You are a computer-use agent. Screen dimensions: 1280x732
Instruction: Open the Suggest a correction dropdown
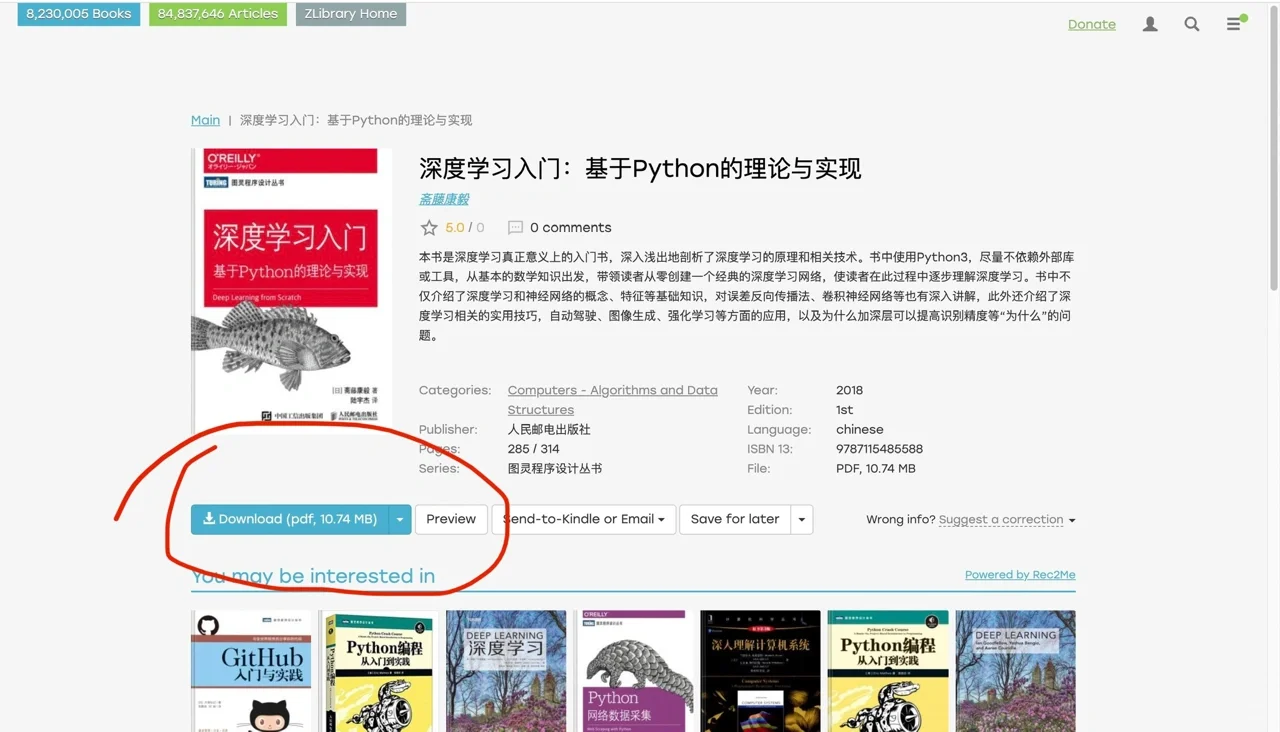pos(1007,520)
